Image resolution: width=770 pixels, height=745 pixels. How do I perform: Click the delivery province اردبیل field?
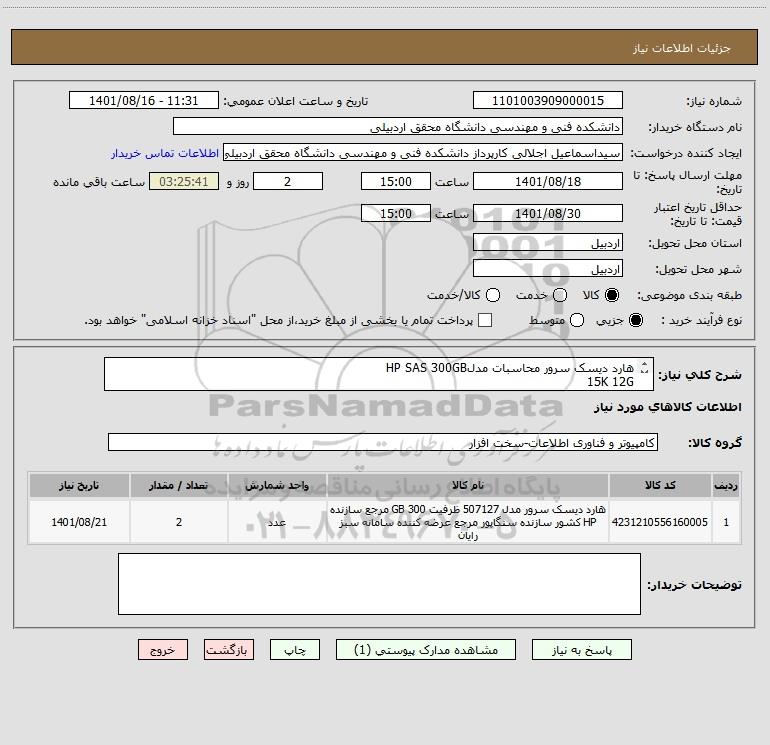pos(548,243)
